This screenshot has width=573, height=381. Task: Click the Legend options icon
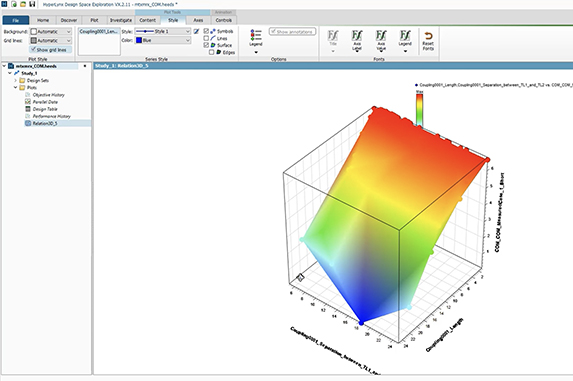(256, 35)
